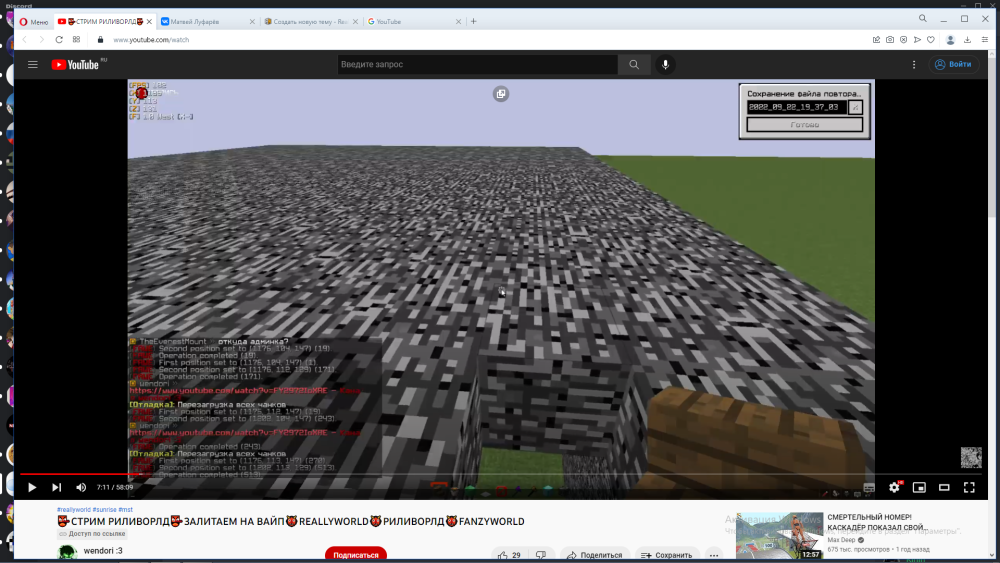Open the ad blocker shield icon
1000x563 pixels.
(904, 40)
